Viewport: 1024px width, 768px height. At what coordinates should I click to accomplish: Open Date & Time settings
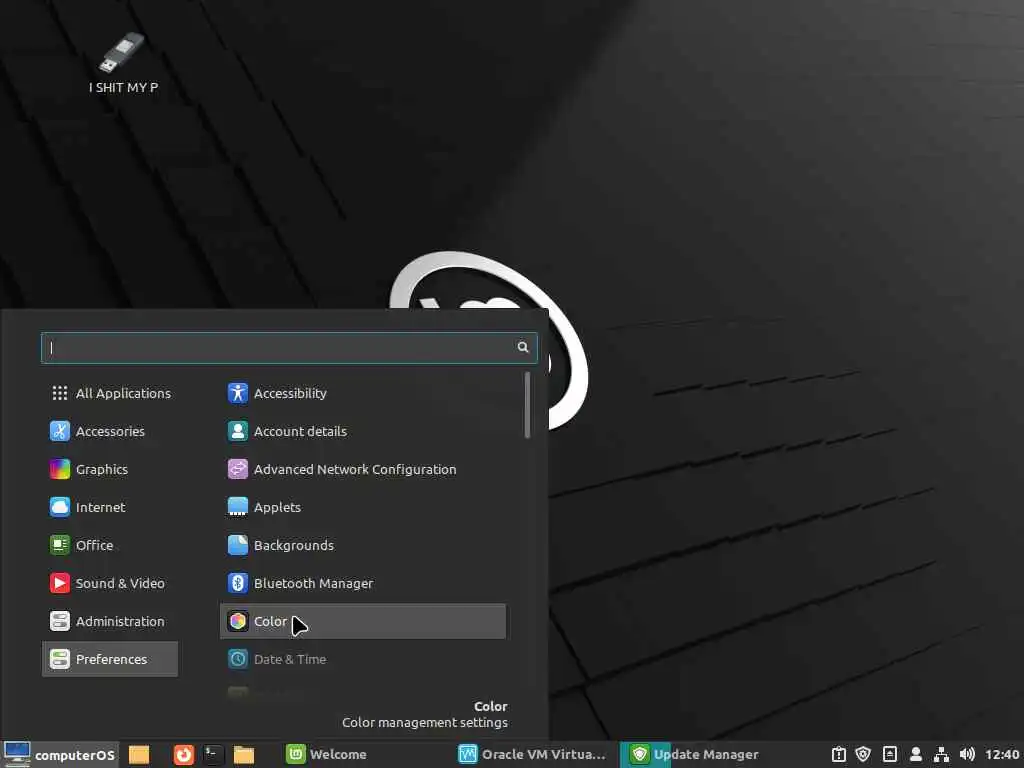click(362, 659)
